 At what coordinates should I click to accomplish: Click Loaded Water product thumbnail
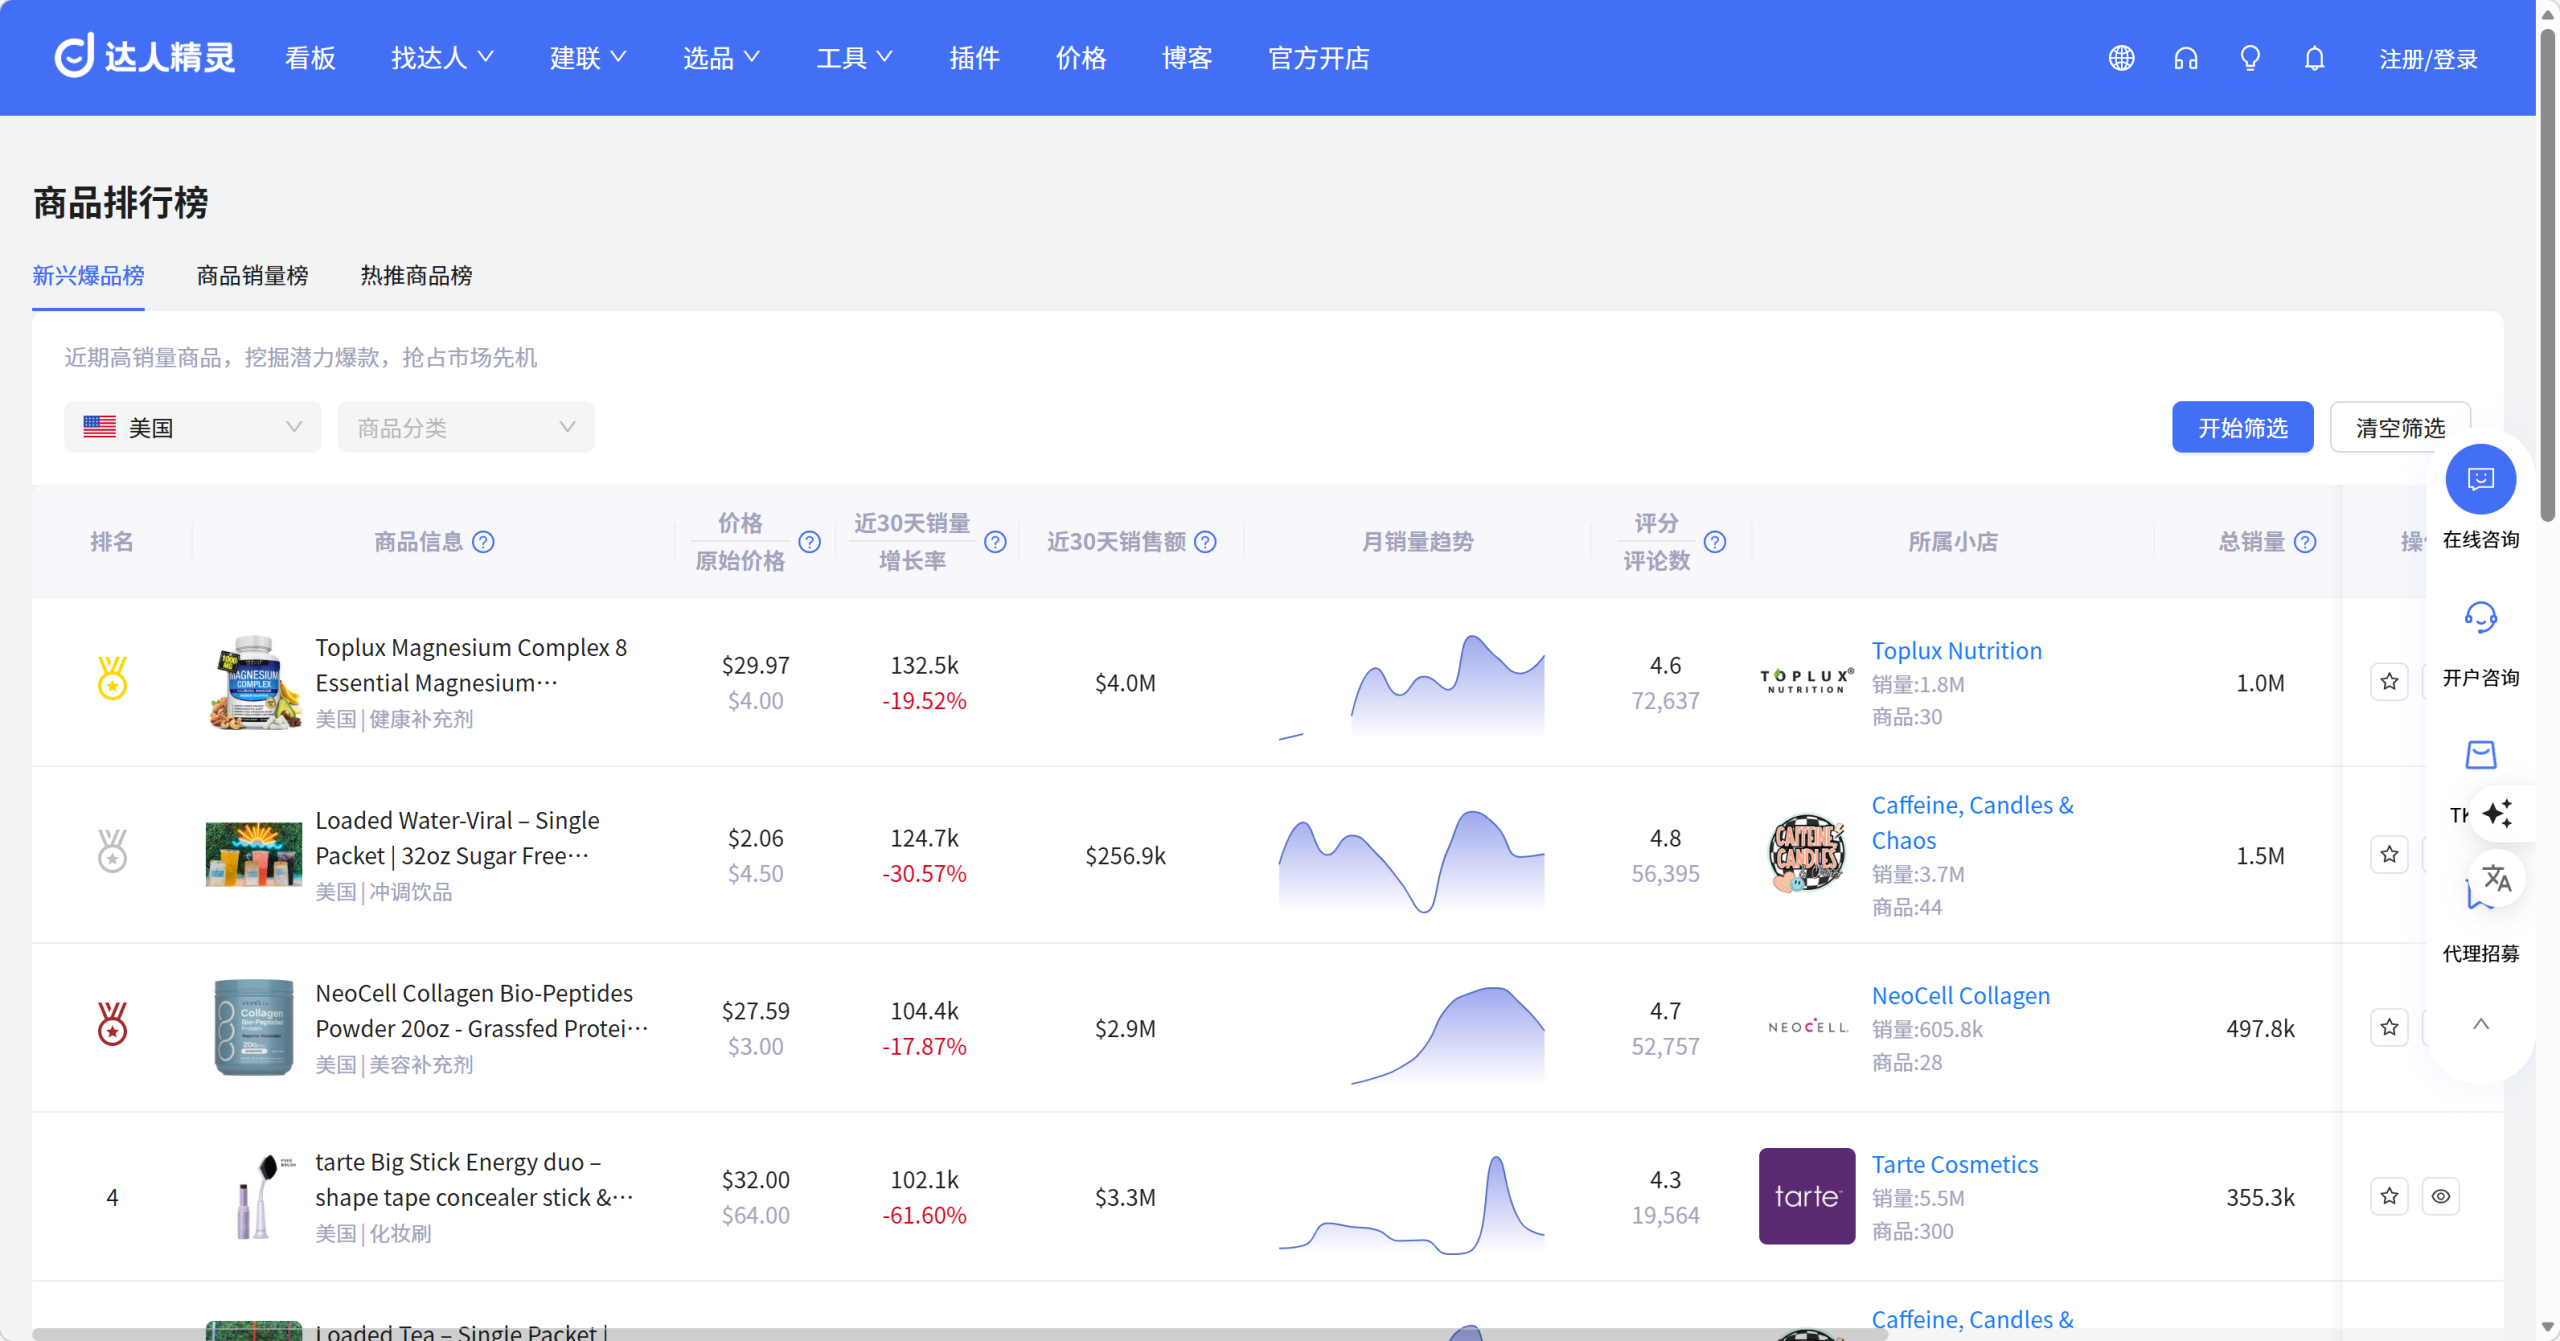(254, 855)
